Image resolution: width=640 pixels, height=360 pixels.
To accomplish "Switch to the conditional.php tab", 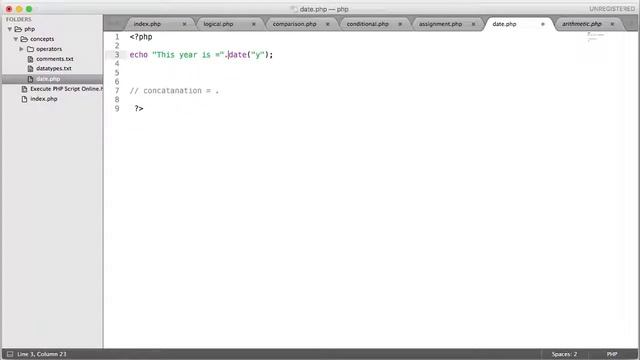I will pyautogui.click(x=367, y=24).
